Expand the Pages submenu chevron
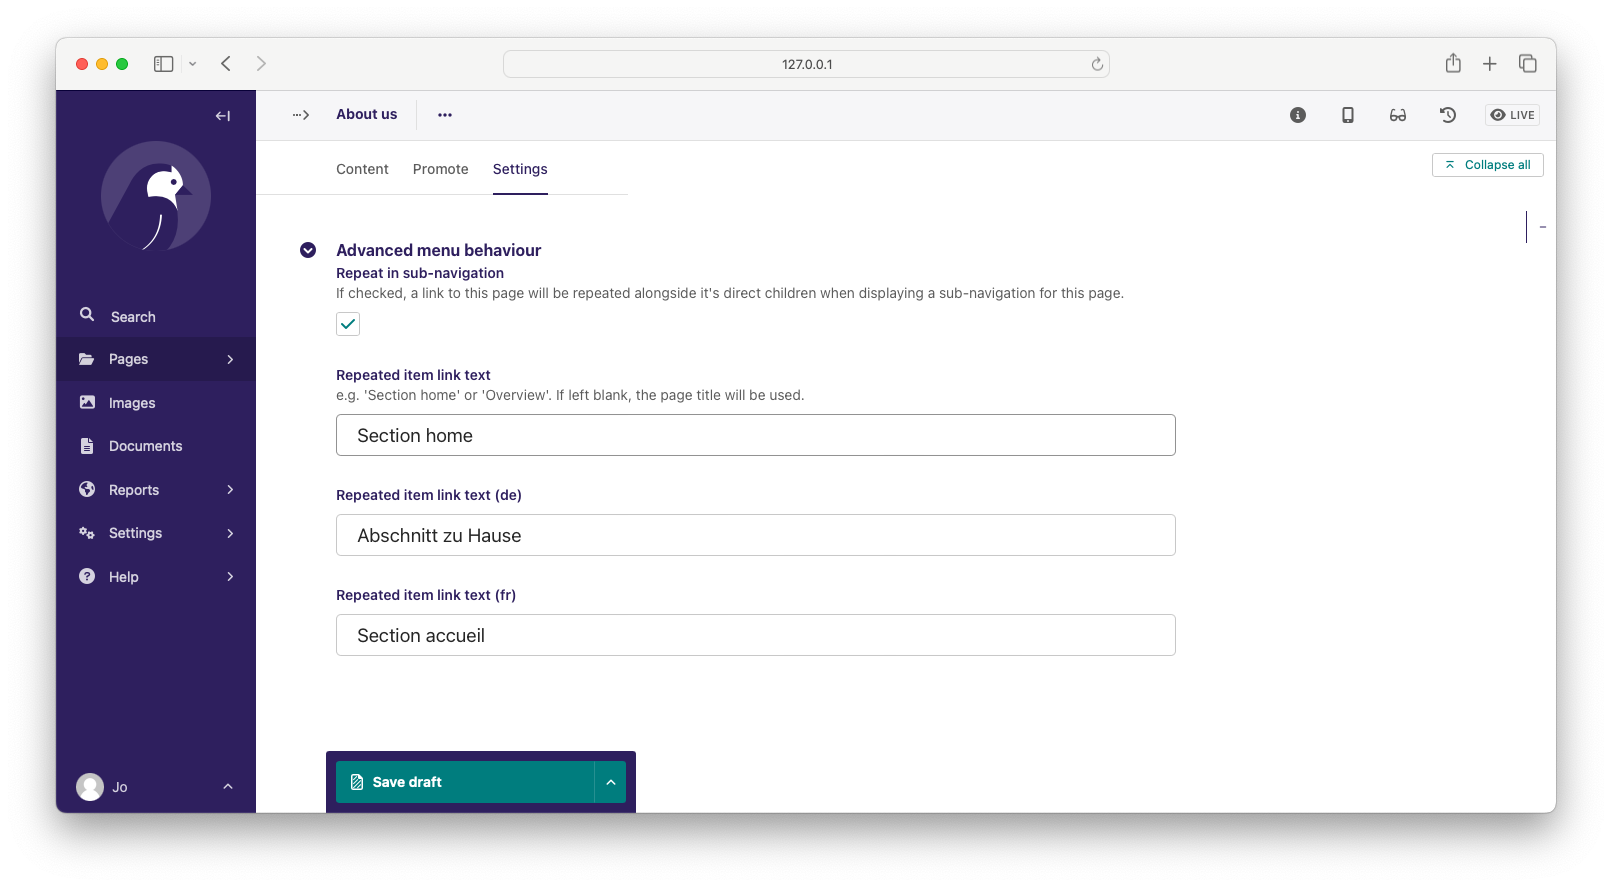This screenshot has width=1612, height=887. (x=230, y=359)
